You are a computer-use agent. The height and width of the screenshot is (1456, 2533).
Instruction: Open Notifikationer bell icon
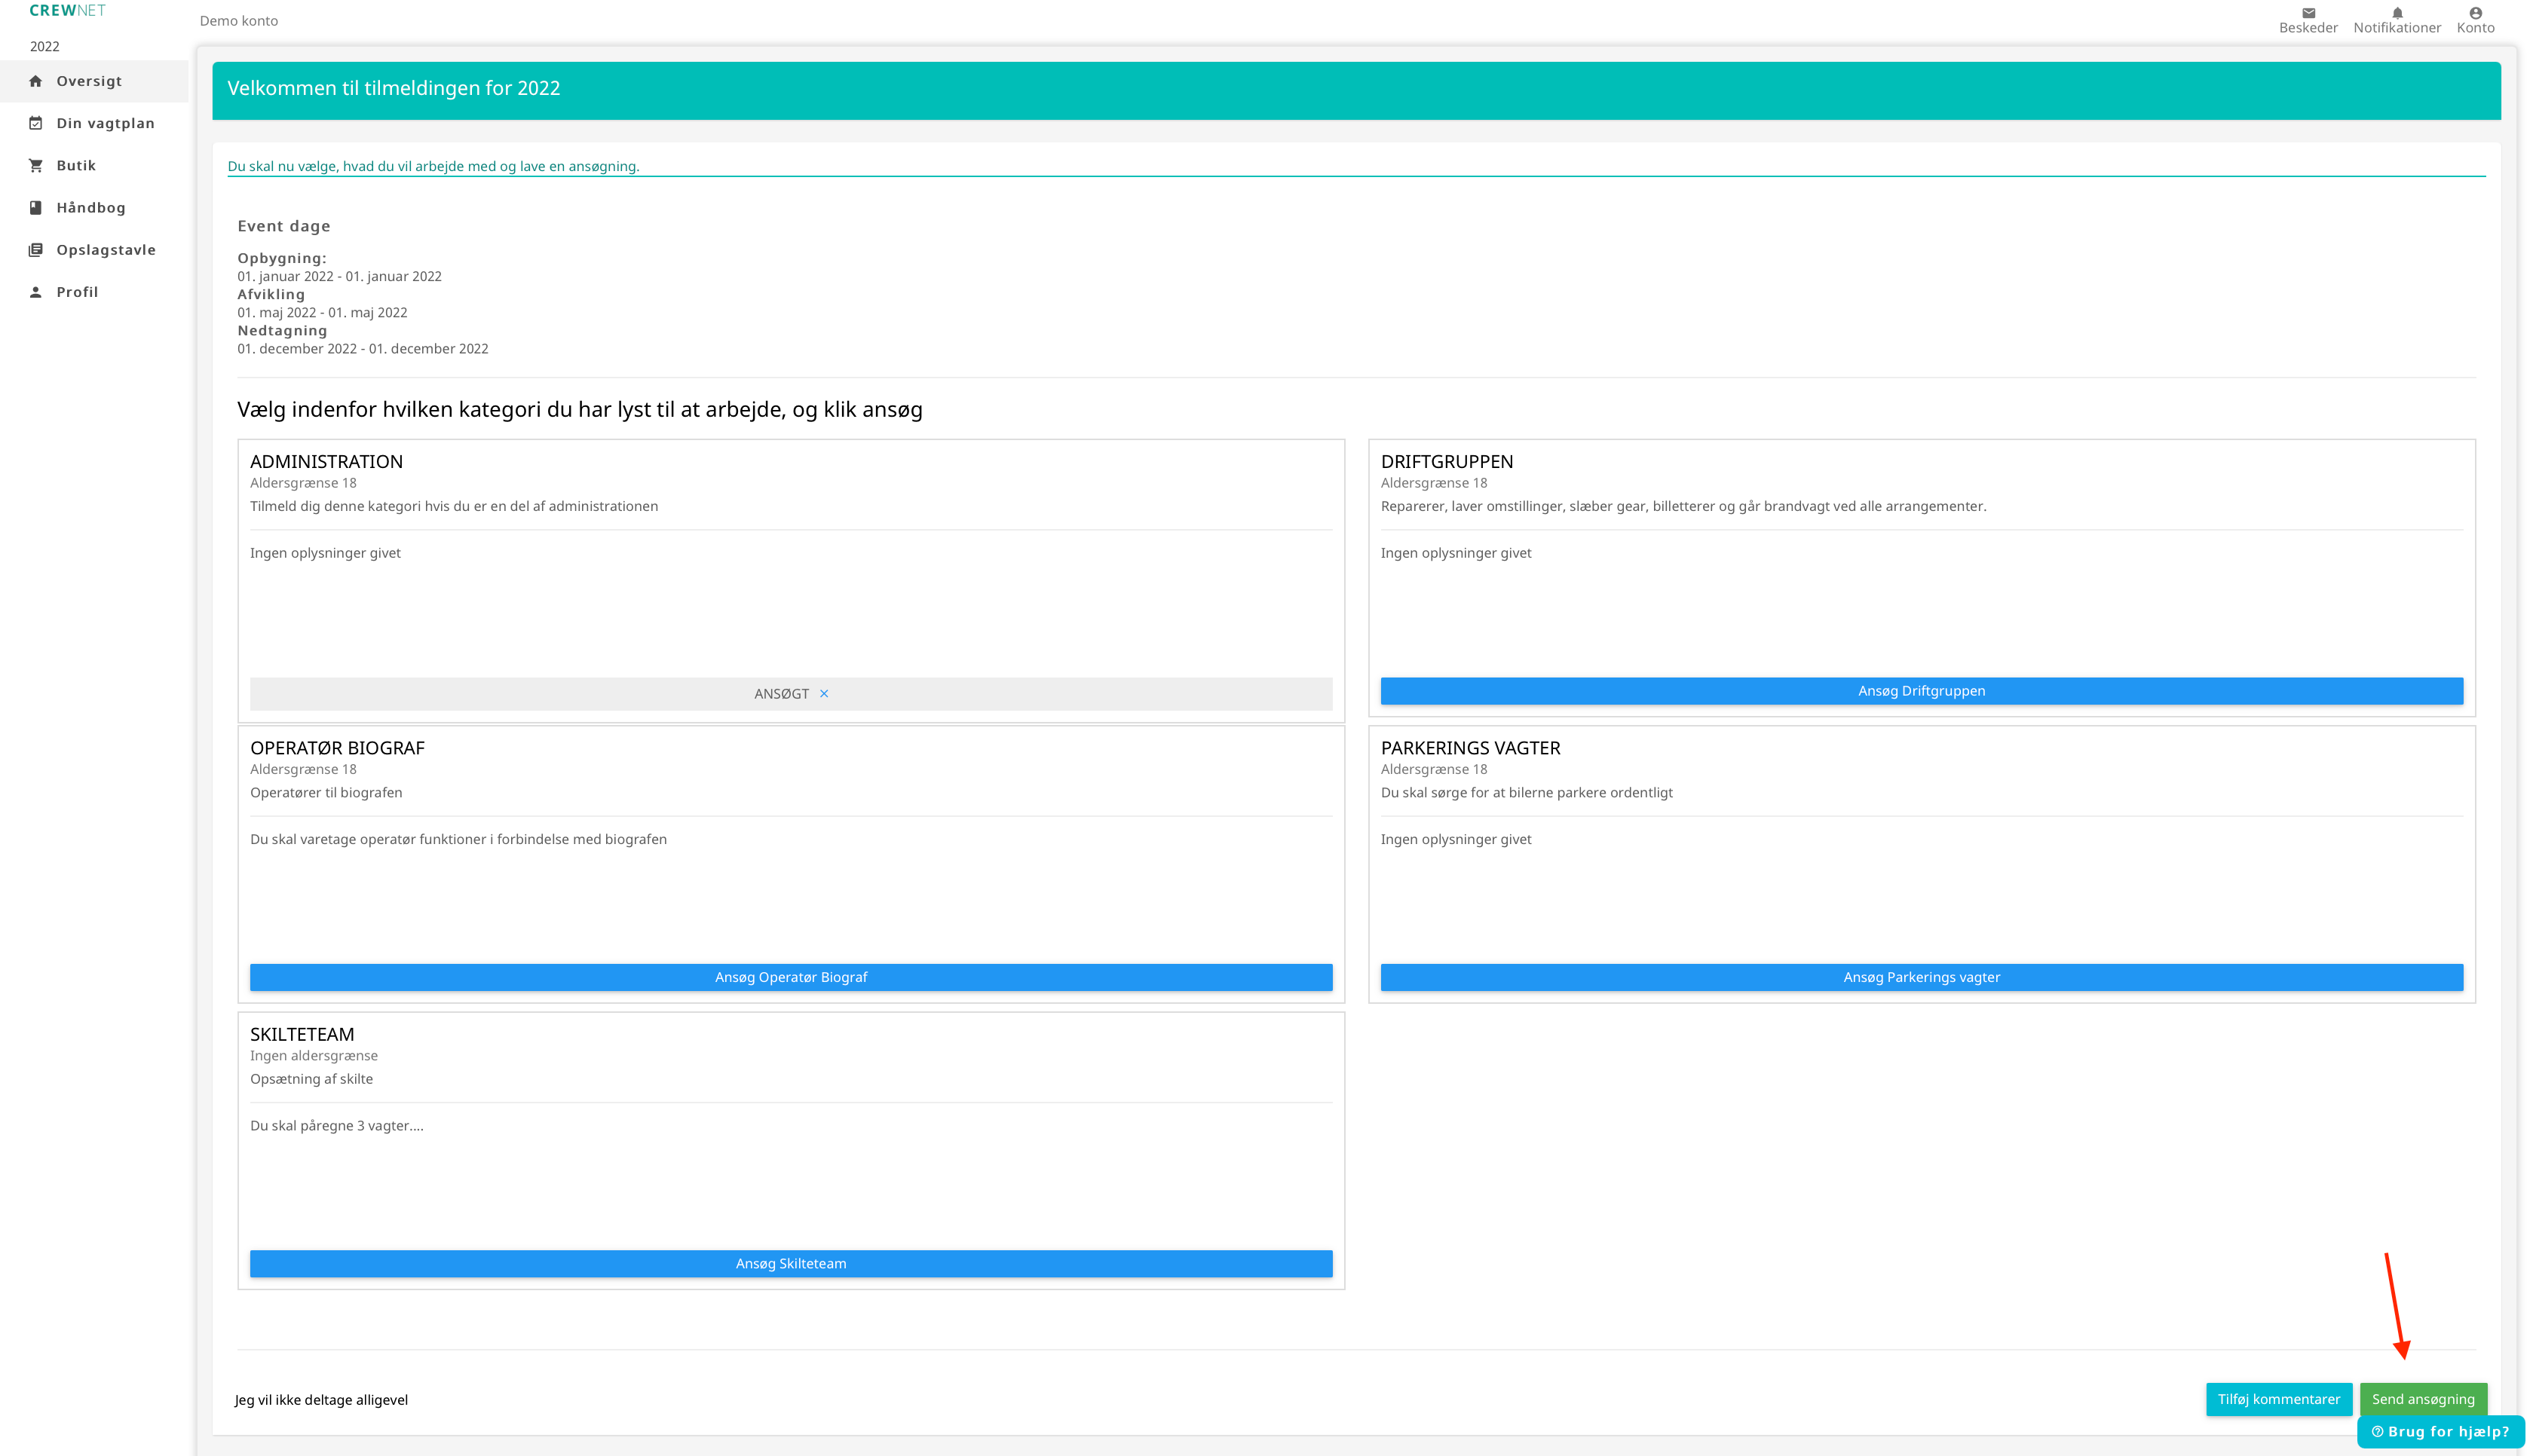[x=2397, y=13]
